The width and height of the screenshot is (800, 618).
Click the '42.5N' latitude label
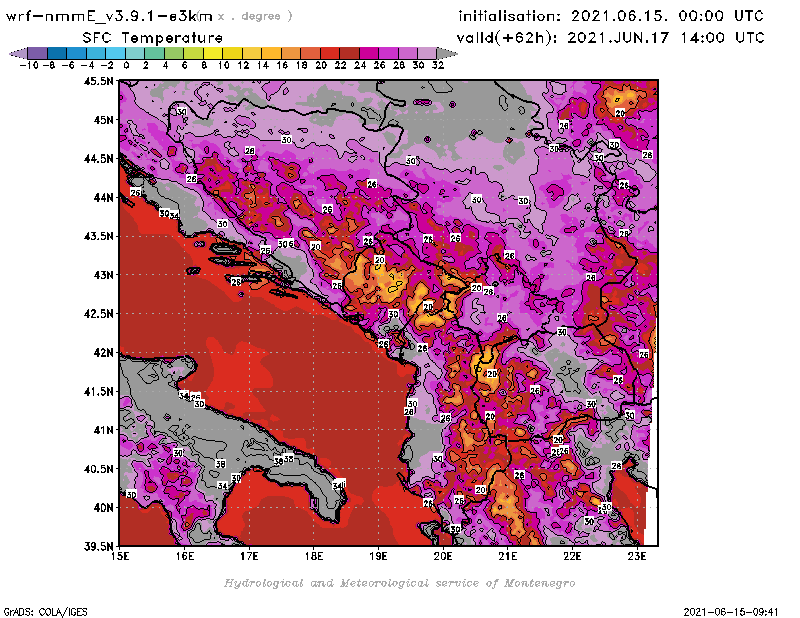(99, 314)
